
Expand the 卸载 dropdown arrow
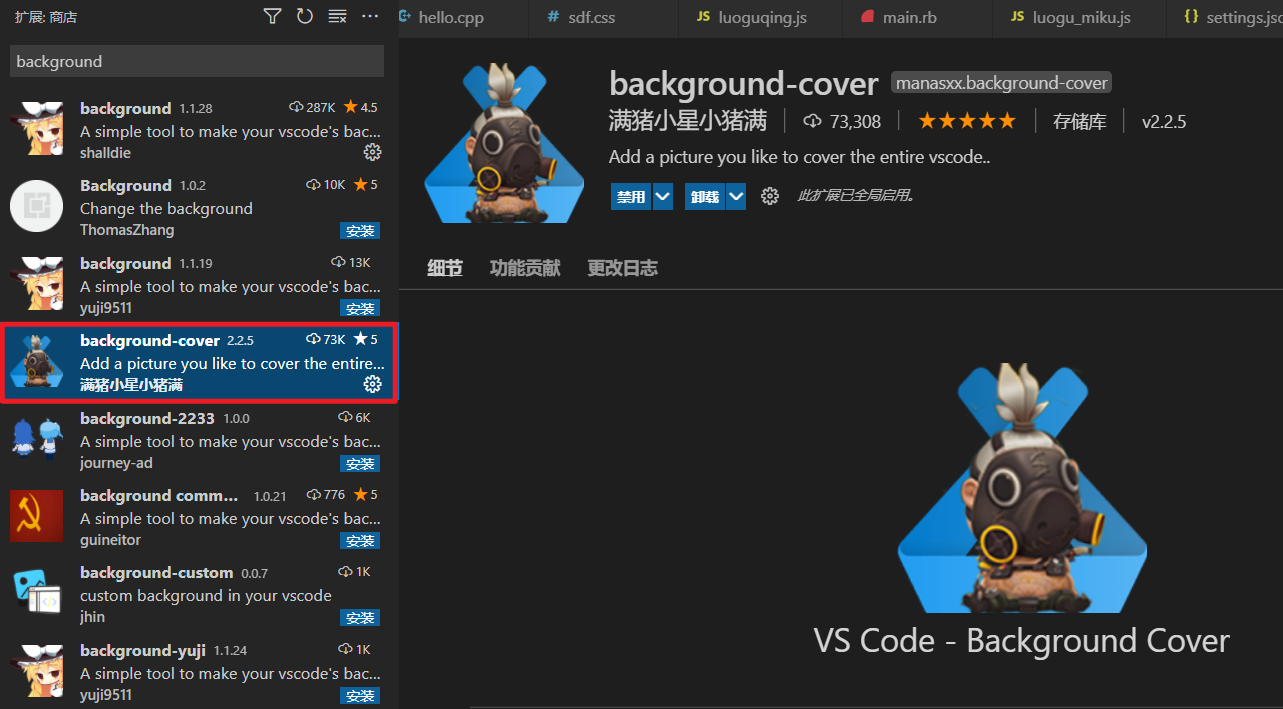[x=737, y=197]
